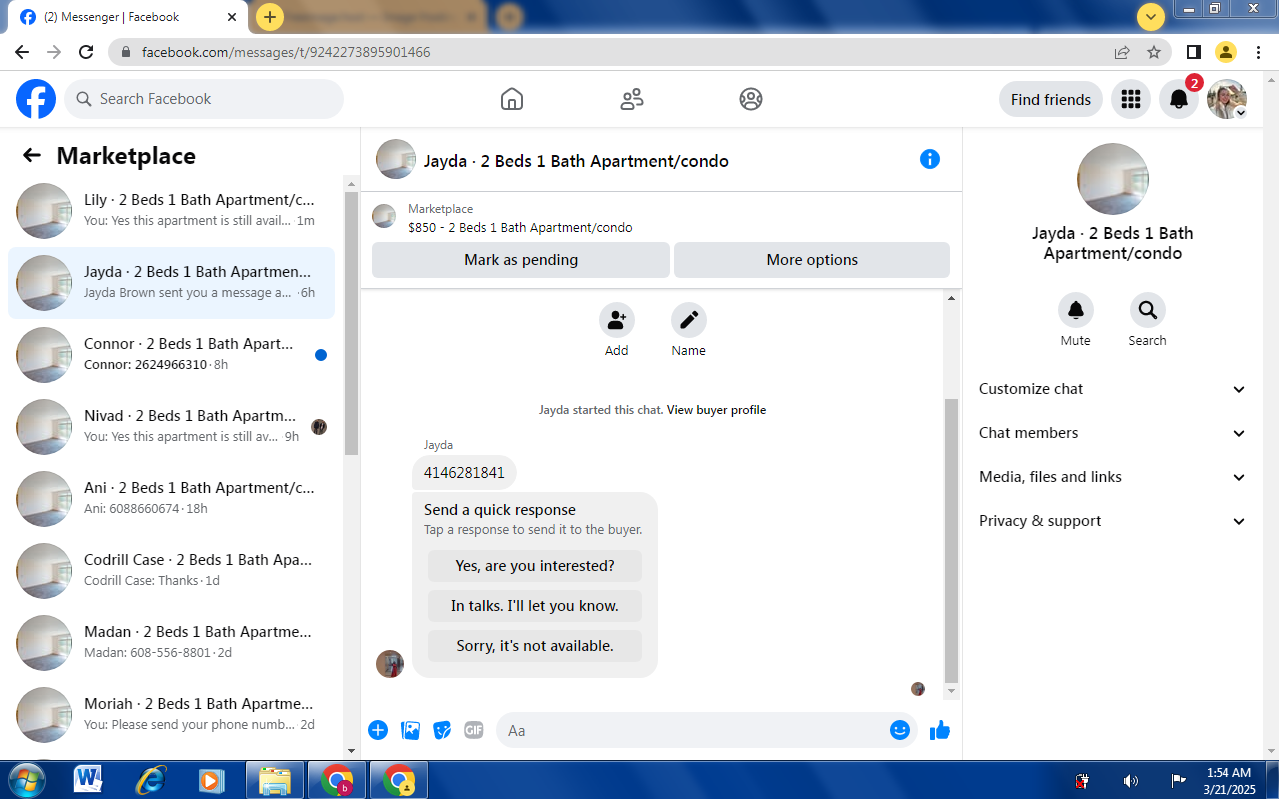
Task: Open Chrome side panel icon
Action: pos(1193,52)
